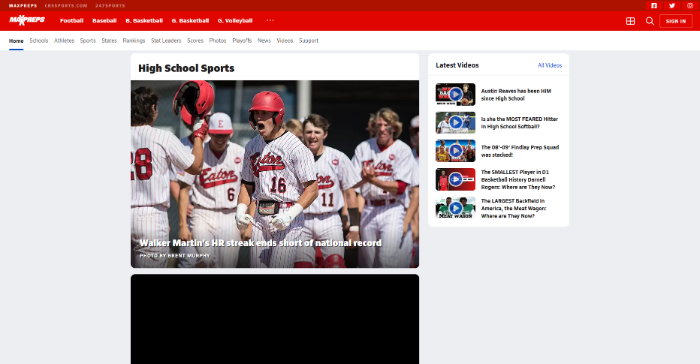The height and width of the screenshot is (364, 700).
Task: Open Walker Martin's HR streak headline
Action: coord(260,243)
